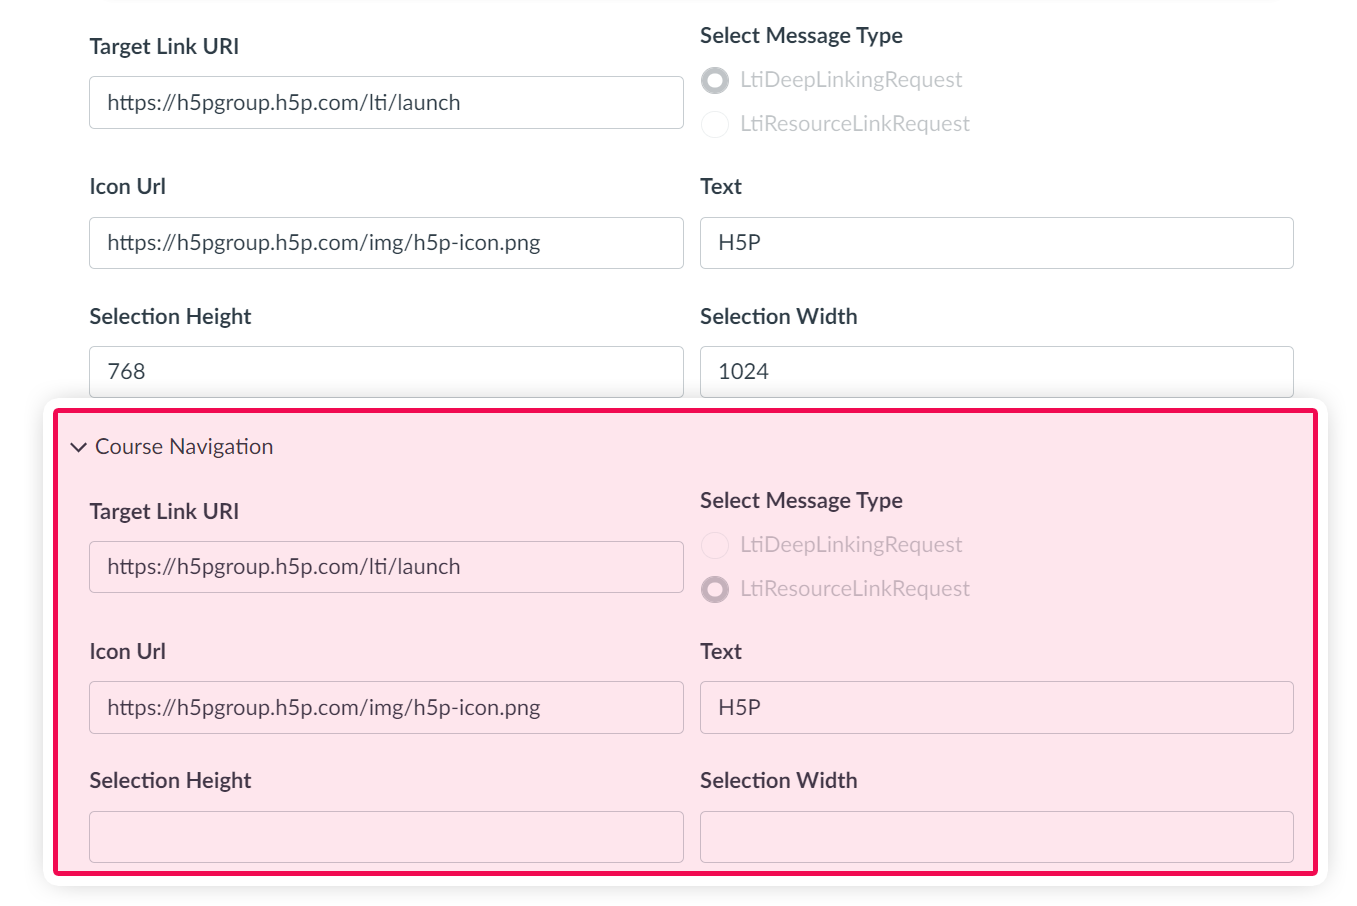The width and height of the screenshot is (1357, 906).
Task: Focus the Course Navigation Target Link URI field
Action: (386, 567)
